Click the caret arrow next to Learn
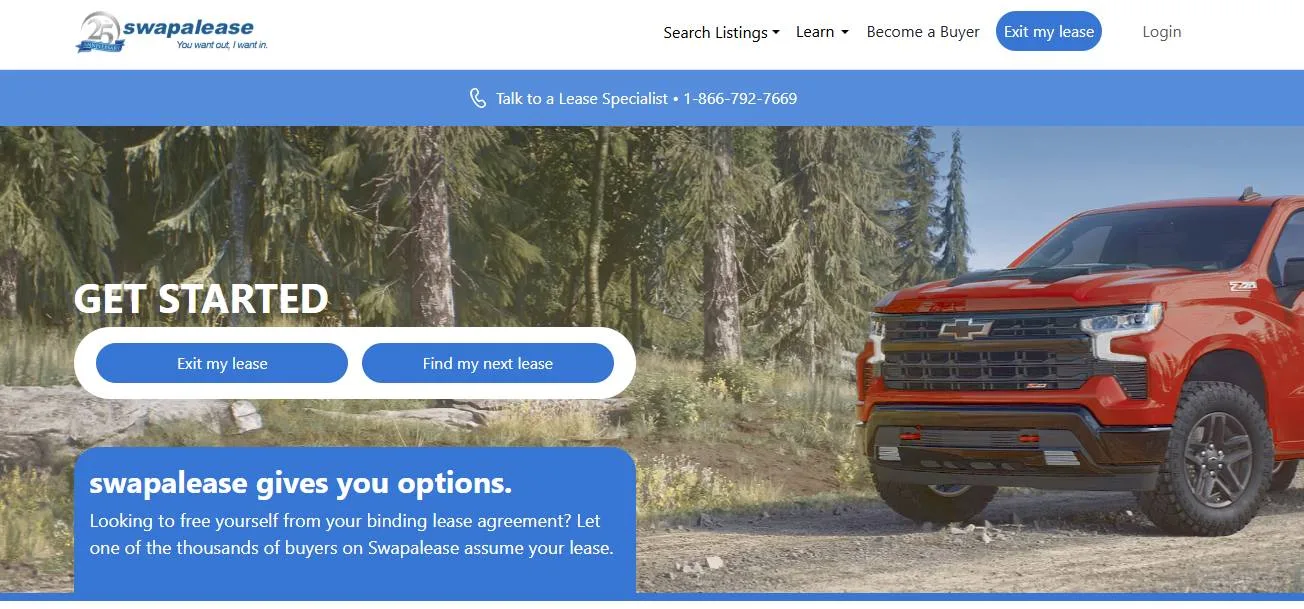The height and width of the screenshot is (609, 1304). [x=844, y=33]
